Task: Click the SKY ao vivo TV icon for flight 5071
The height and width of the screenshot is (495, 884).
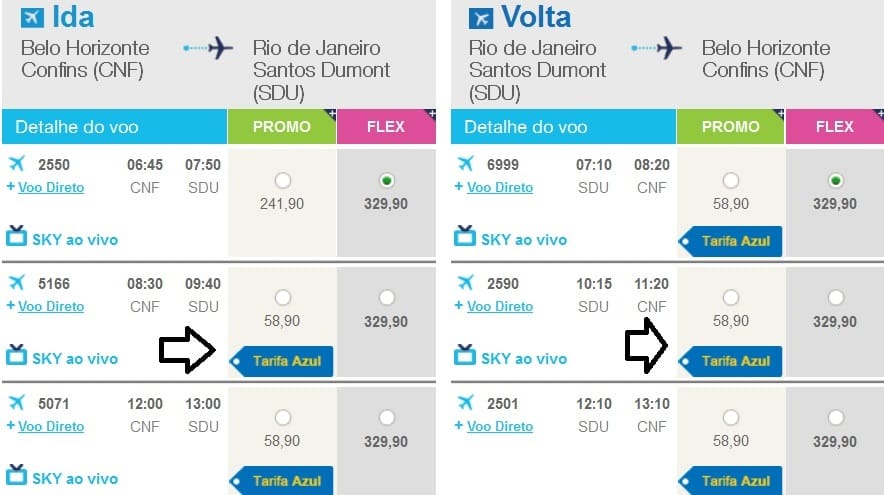Action: click(x=17, y=476)
